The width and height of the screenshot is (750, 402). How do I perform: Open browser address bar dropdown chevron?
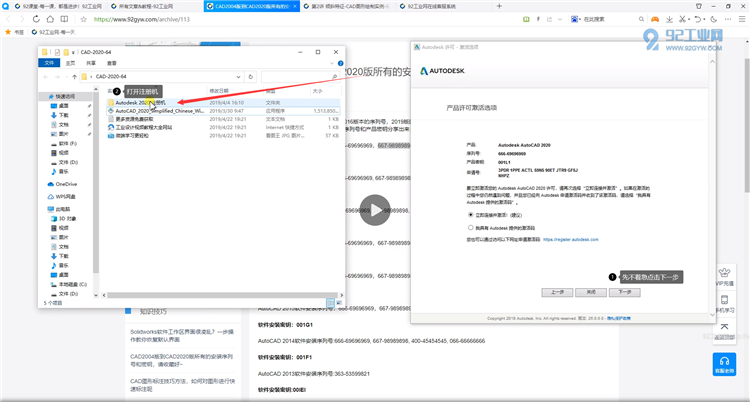click(559, 19)
